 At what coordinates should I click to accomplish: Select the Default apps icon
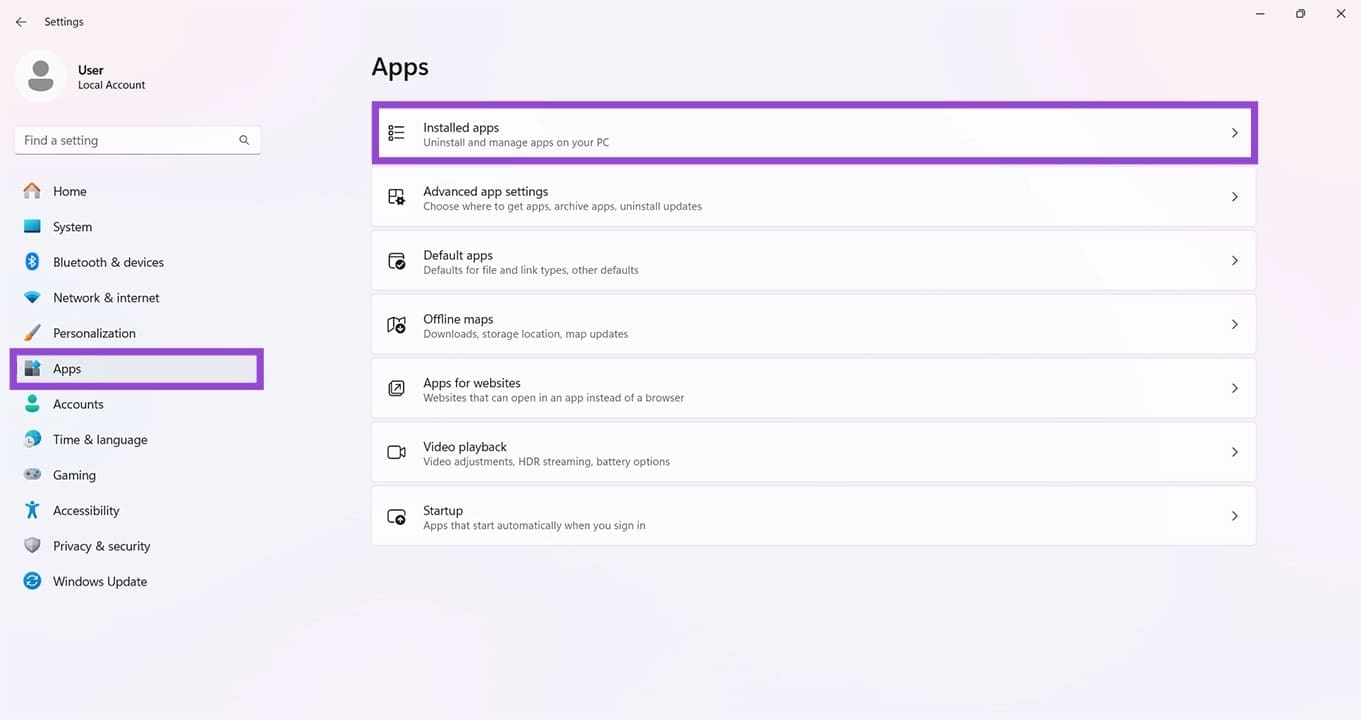pyautogui.click(x=396, y=261)
